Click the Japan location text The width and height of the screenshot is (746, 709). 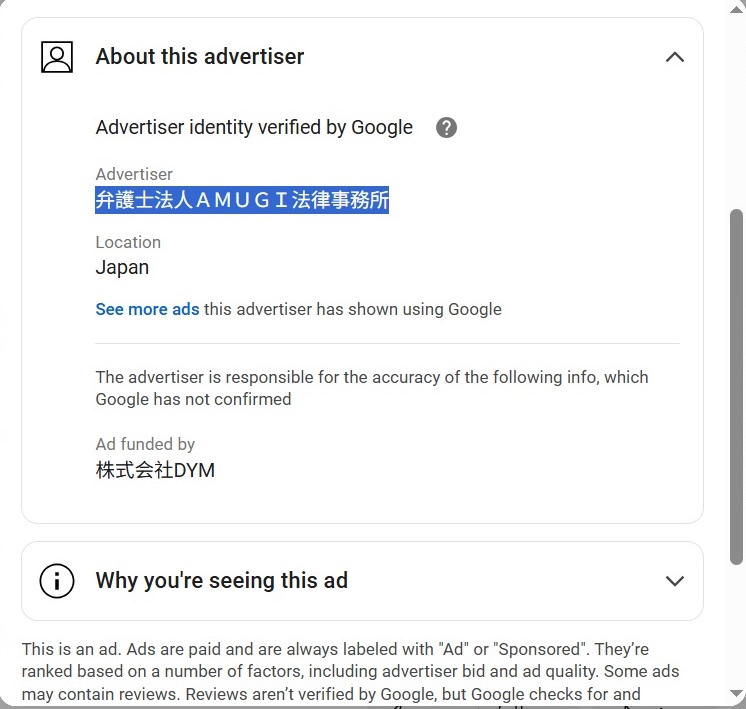point(122,267)
